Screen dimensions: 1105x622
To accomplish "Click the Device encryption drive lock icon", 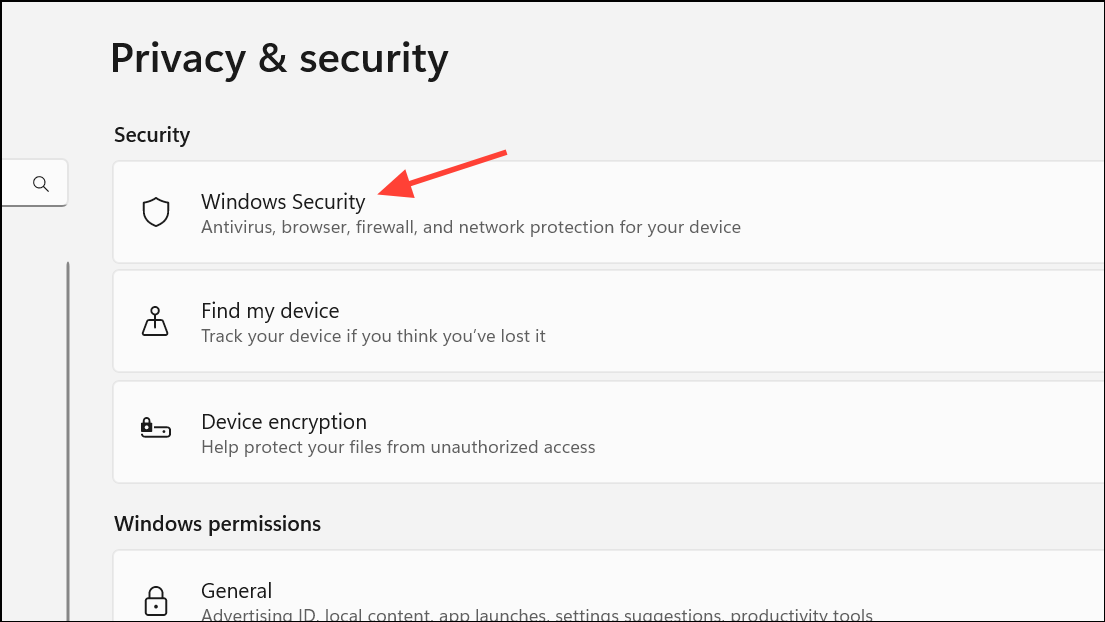I will tap(155, 428).
